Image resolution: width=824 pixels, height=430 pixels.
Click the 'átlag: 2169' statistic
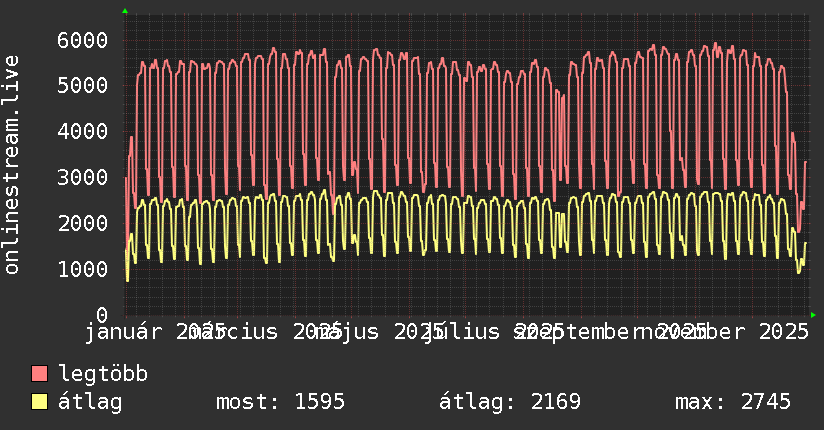510,402
